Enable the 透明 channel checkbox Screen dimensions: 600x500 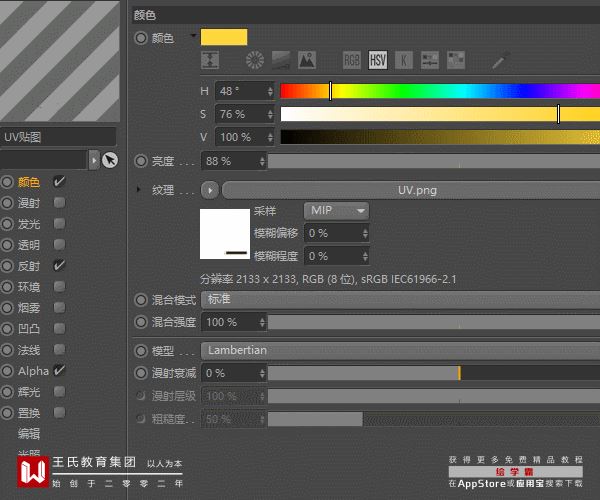(59, 244)
